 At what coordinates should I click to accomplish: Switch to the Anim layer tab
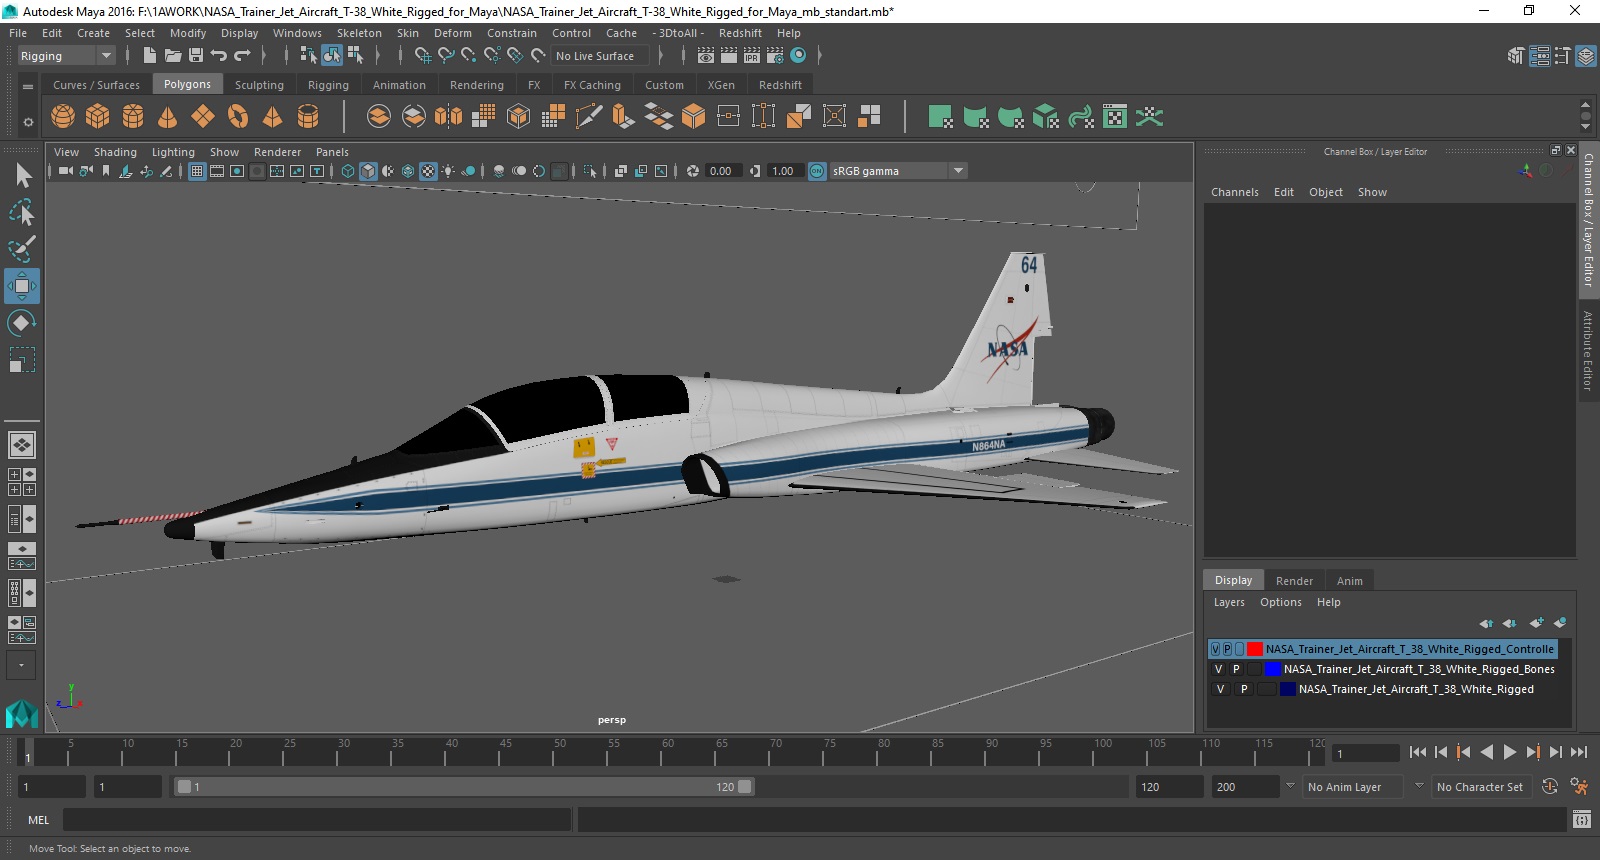[x=1349, y=581]
